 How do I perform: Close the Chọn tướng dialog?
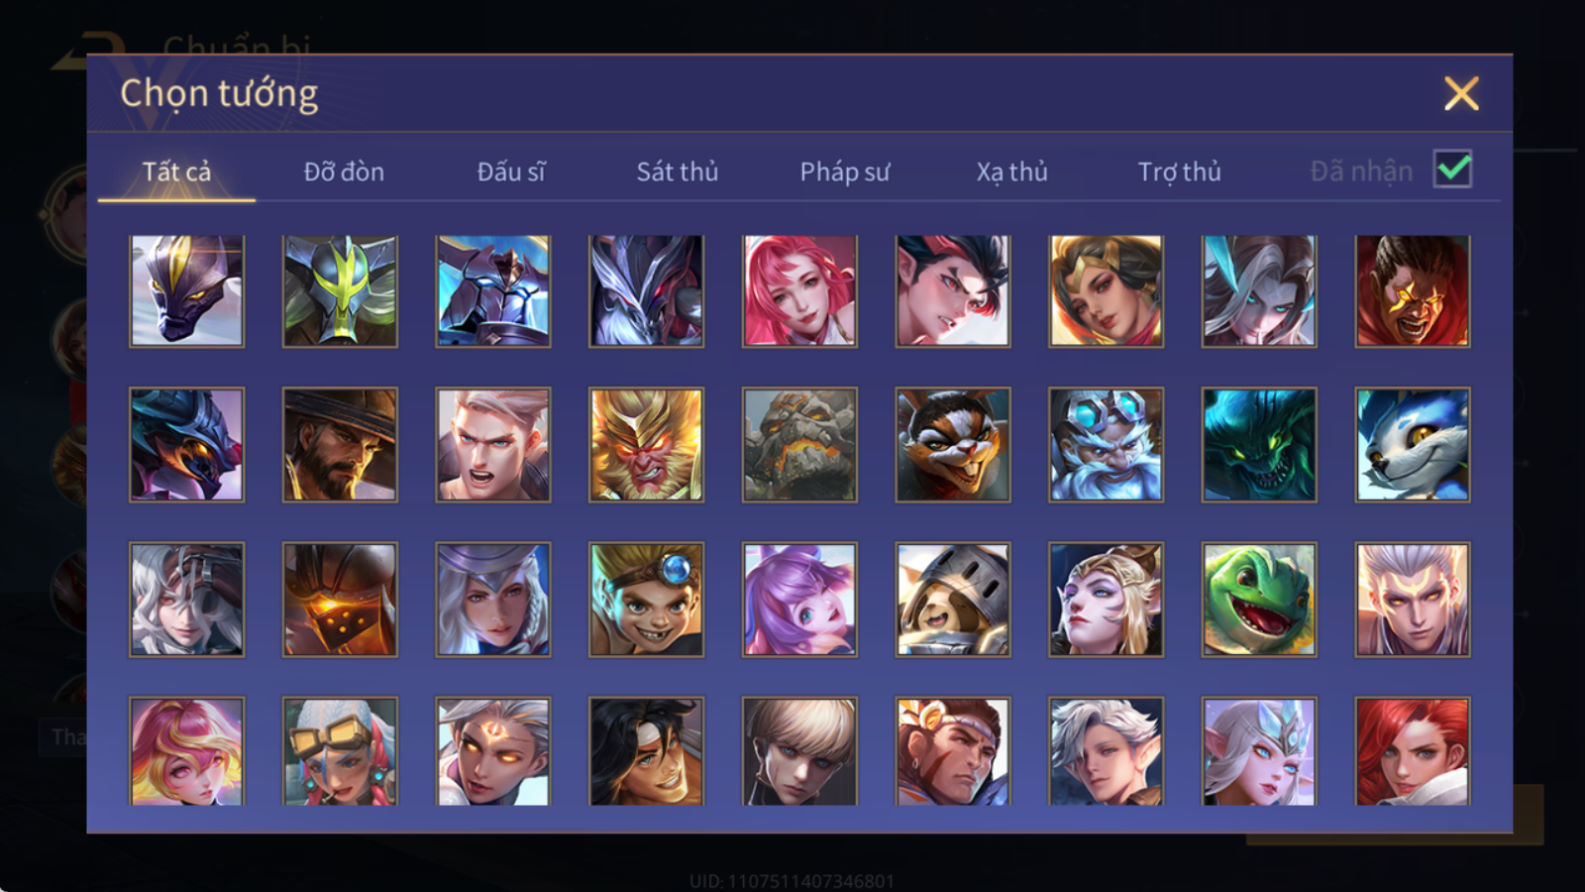[x=1461, y=94]
